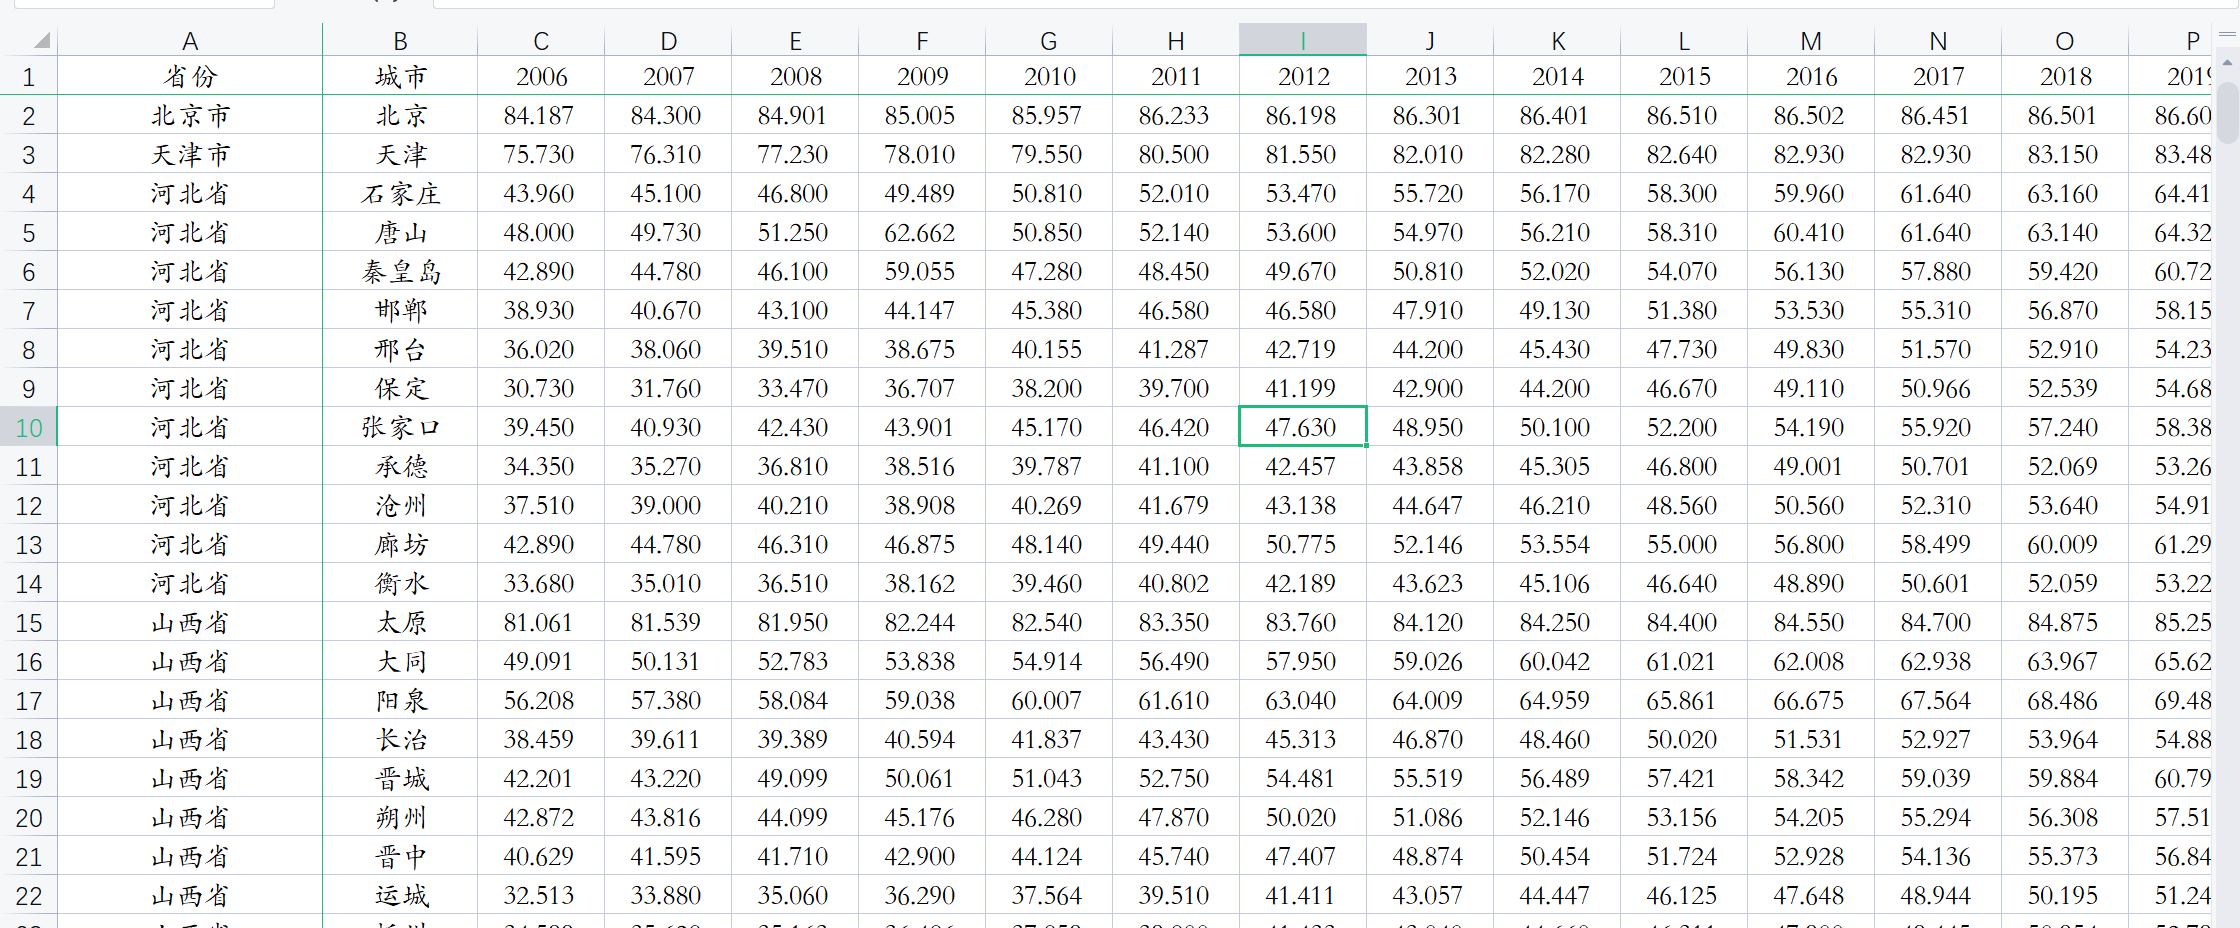
Task: Select column N header
Action: [x=1938, y=40]
